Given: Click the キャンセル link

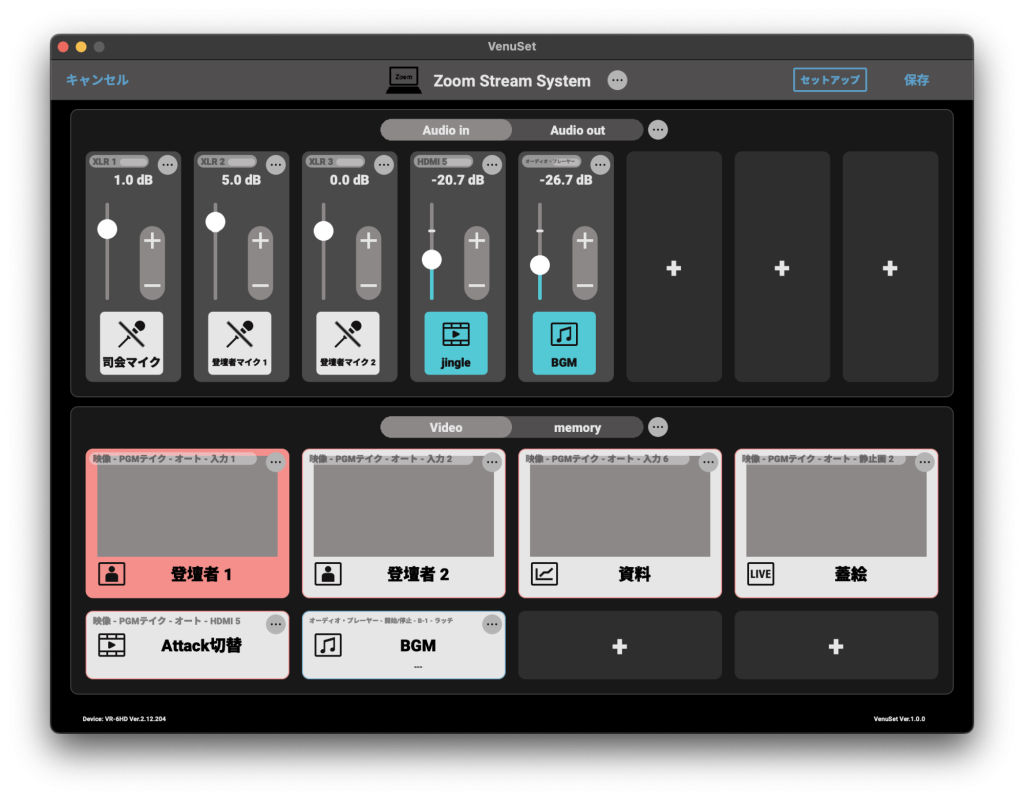Looking at the screenshot, I should click(97, 80).
